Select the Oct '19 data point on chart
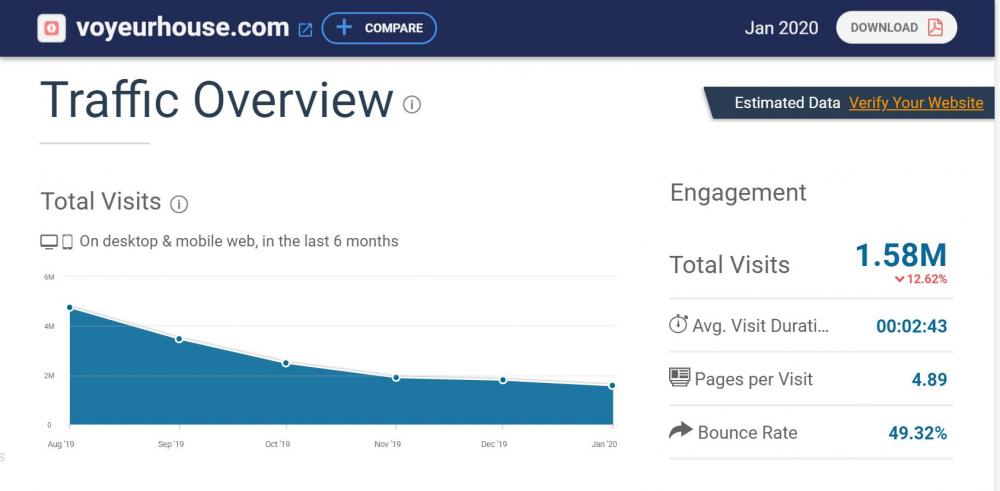 286,363
